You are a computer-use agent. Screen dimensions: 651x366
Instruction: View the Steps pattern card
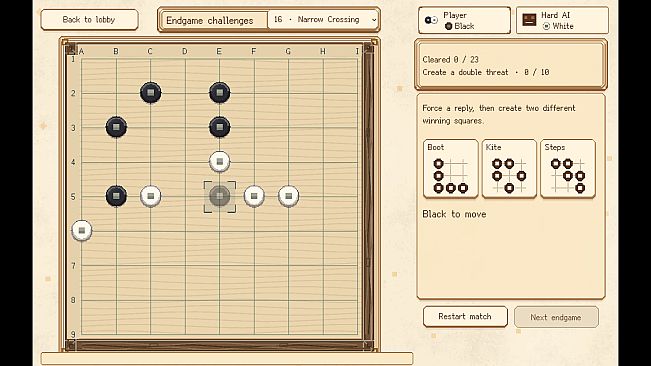click(568, 168)
